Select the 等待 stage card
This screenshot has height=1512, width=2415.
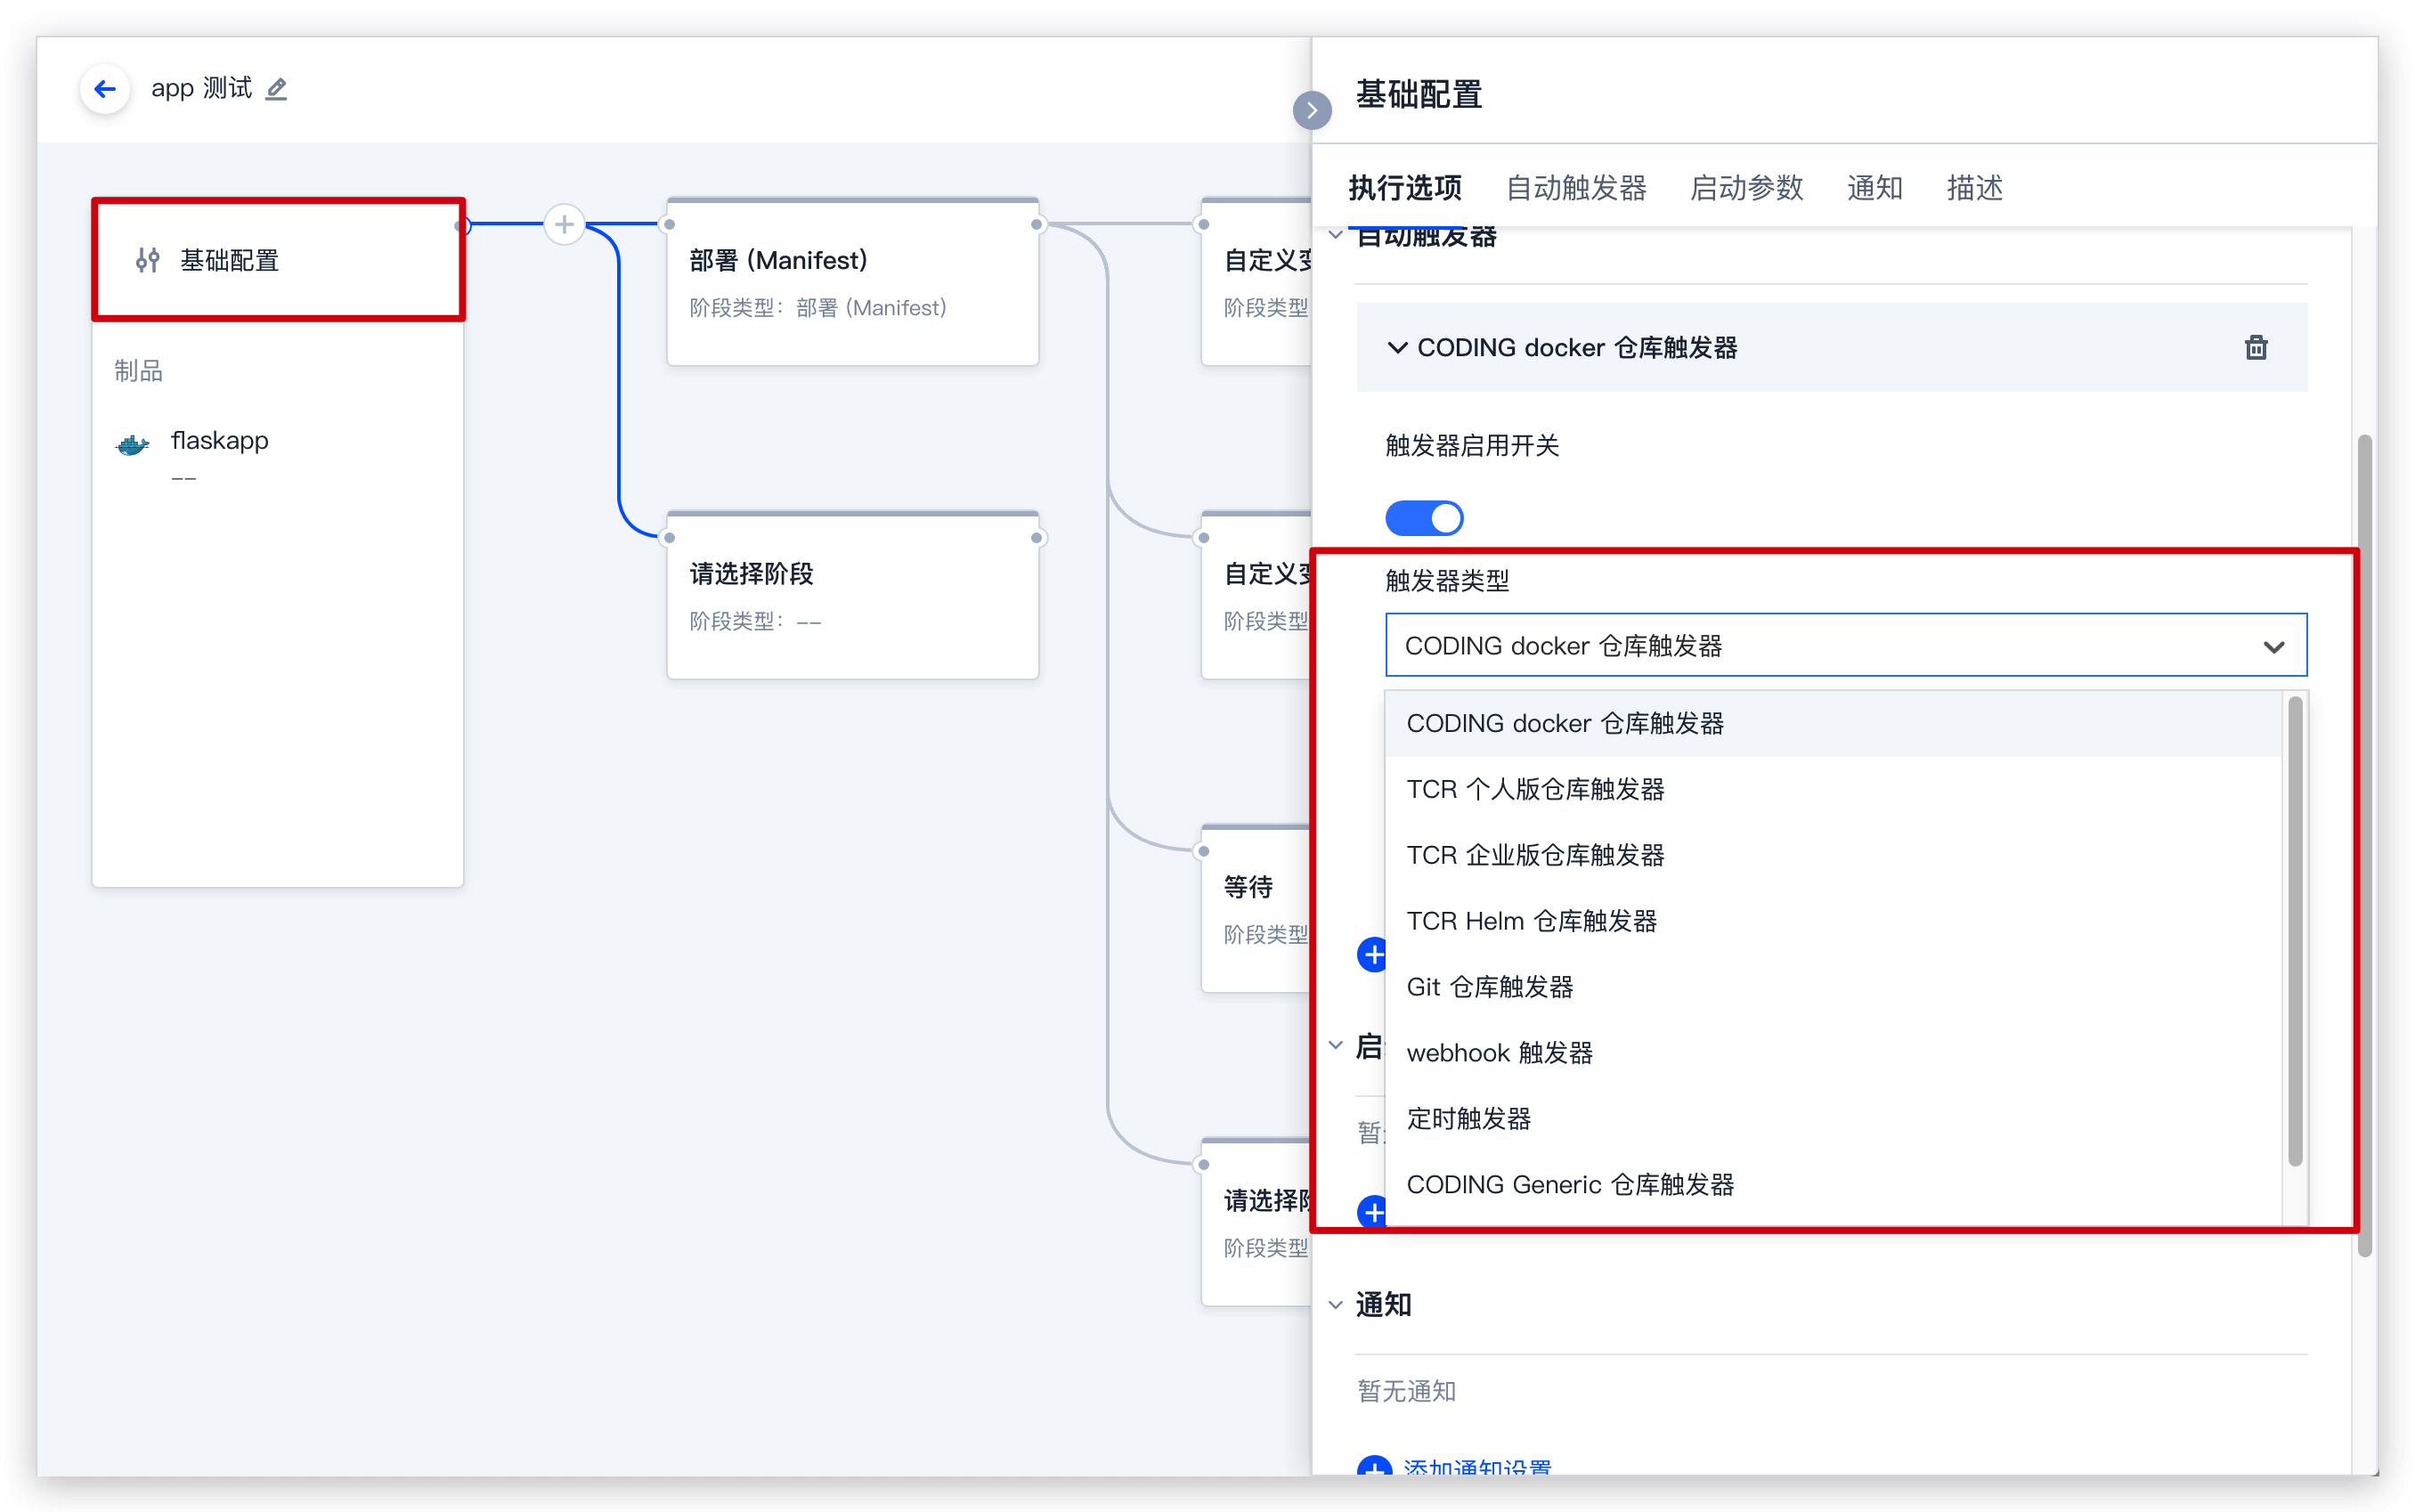(1256, 910)
